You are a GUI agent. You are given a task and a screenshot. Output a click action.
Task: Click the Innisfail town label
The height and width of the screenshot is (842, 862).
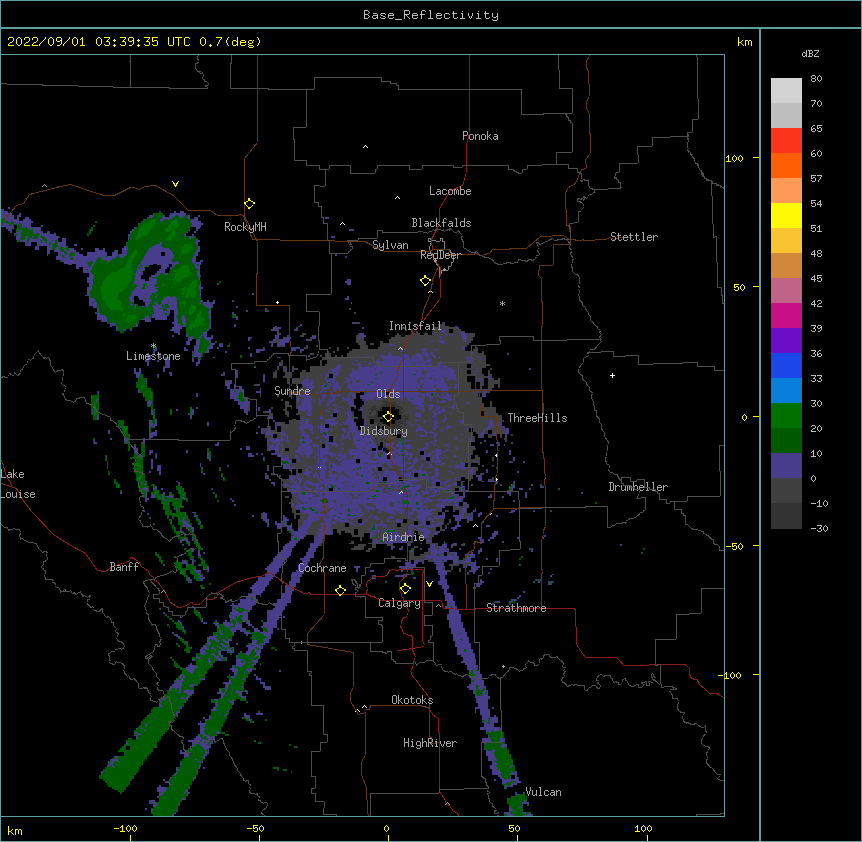[x=415, y=326]
